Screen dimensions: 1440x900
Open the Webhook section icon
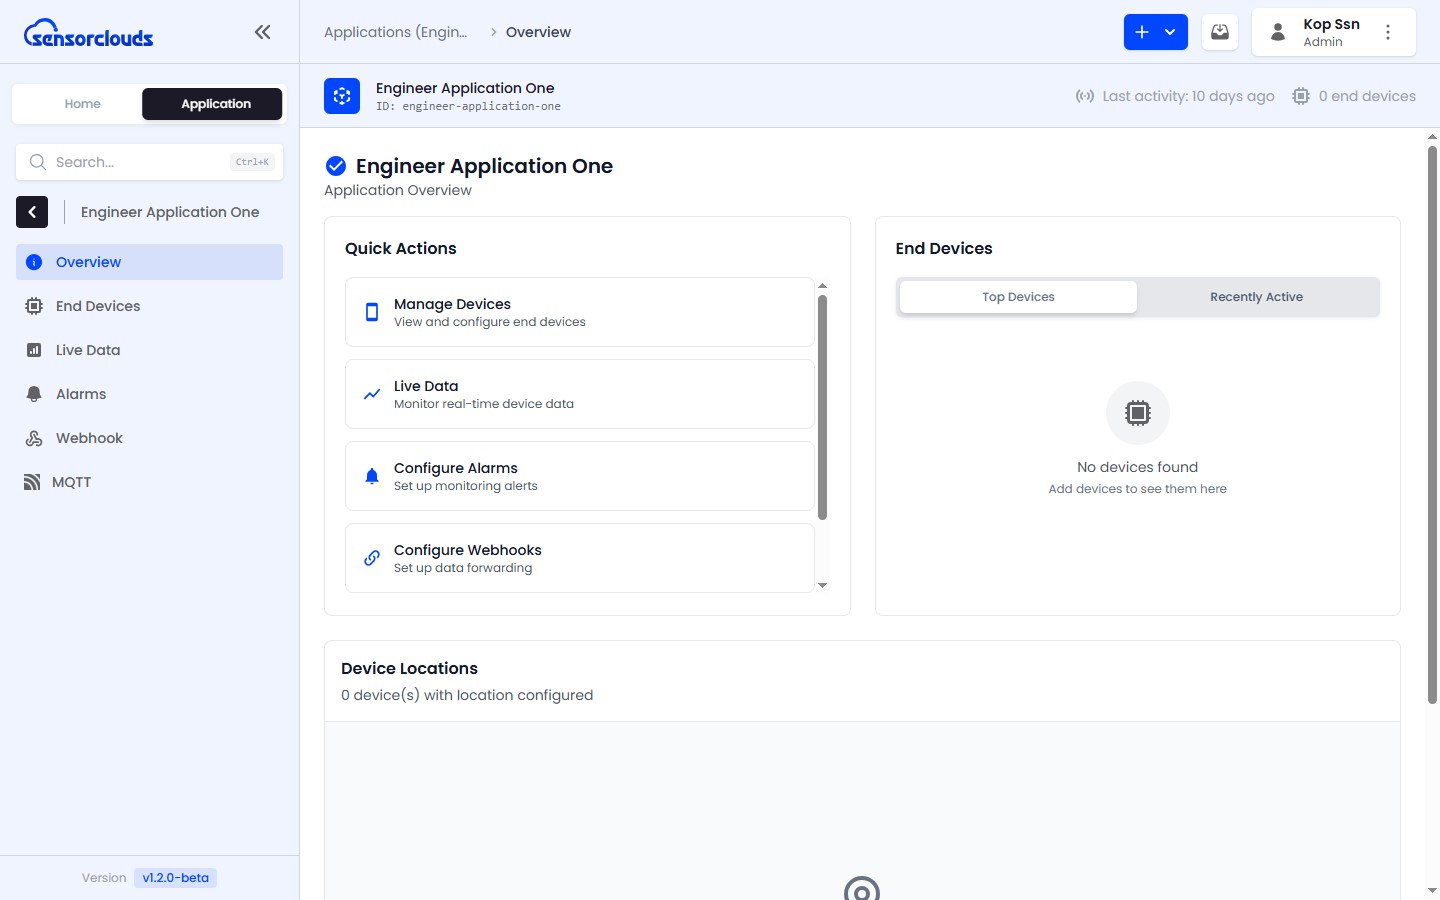pos(33,437)
